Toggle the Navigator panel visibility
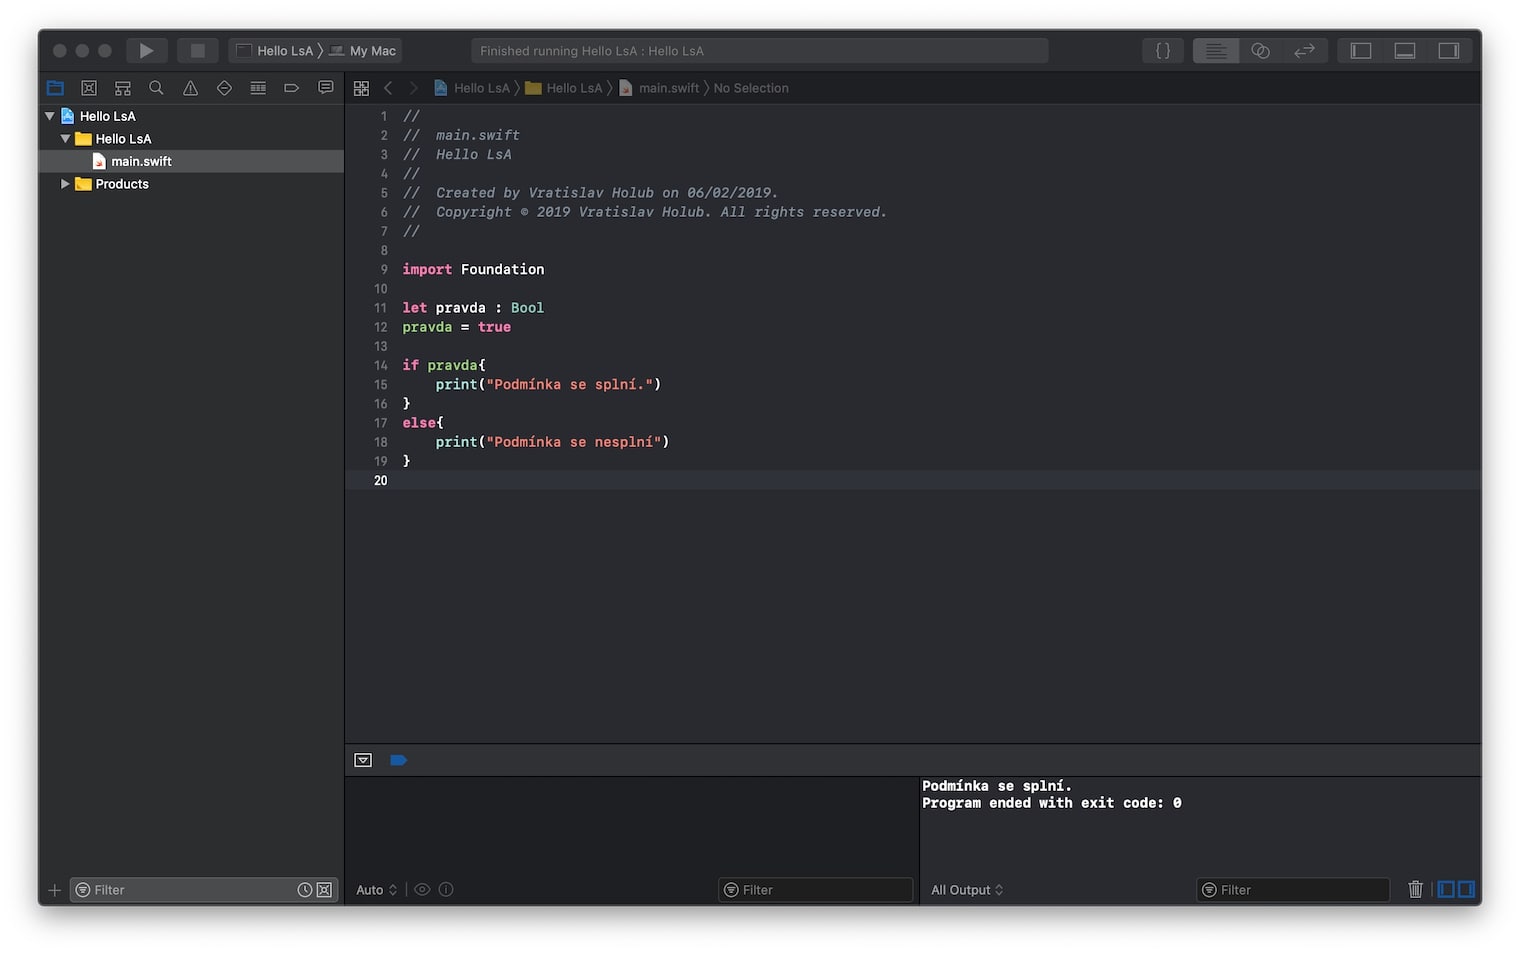This screenshot has height=953, width=1520. (1360, 51)
